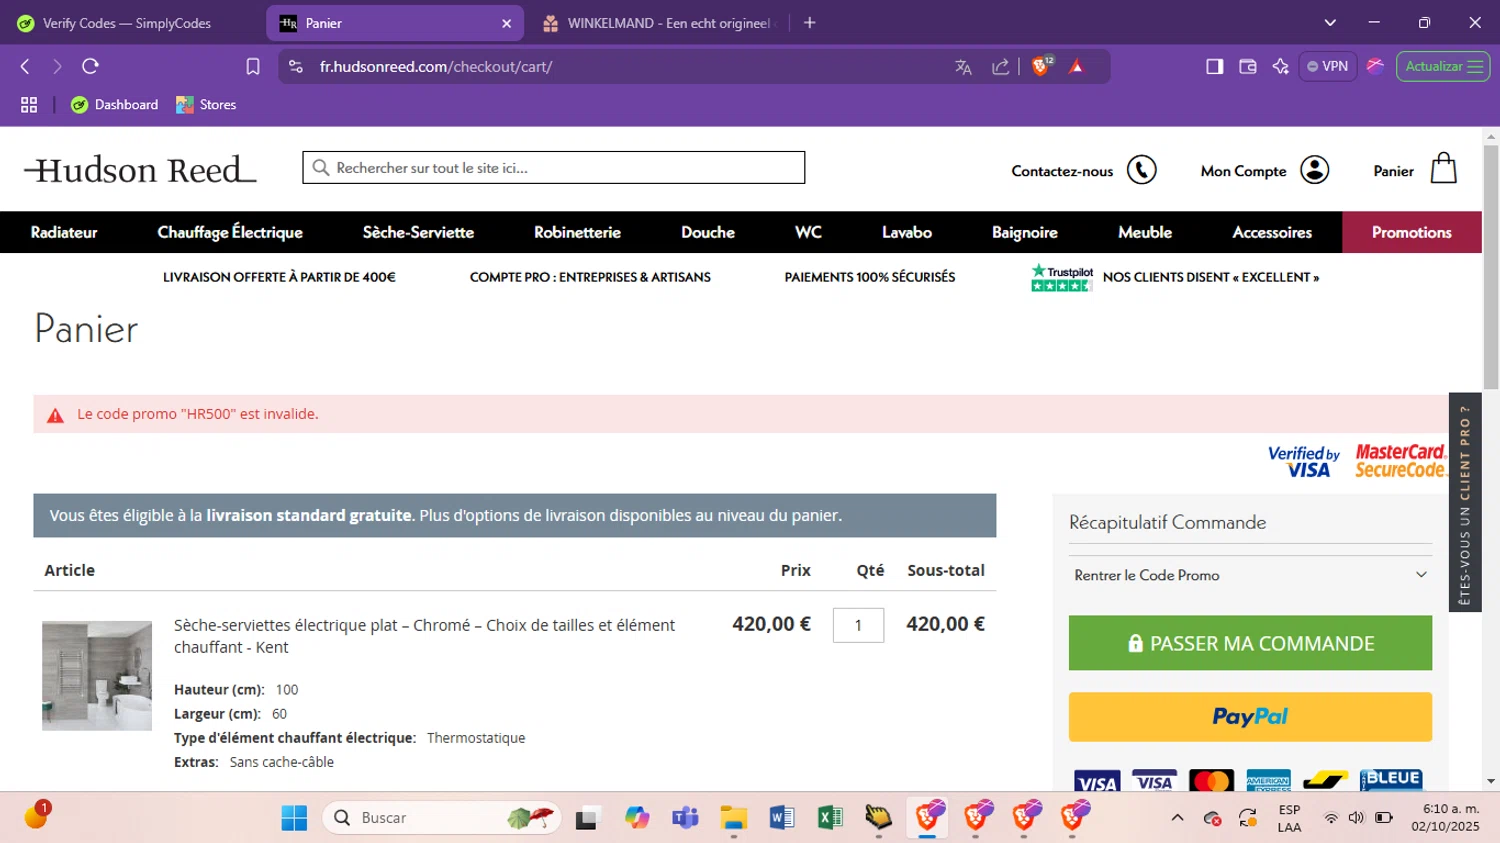Viewport: 1500px width, 843px height.
Task: Expand Rentrer le Code Promo section
Action: point(1250,575)
